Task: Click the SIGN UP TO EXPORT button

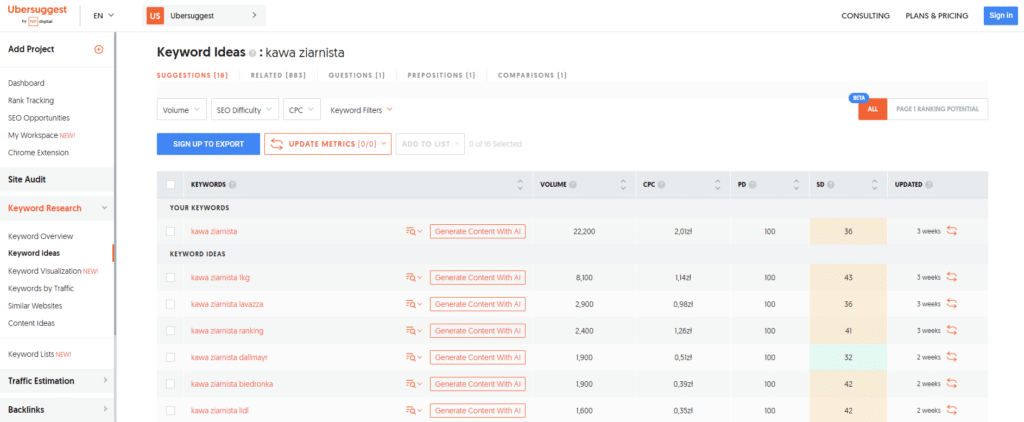Action: point(208,144)
